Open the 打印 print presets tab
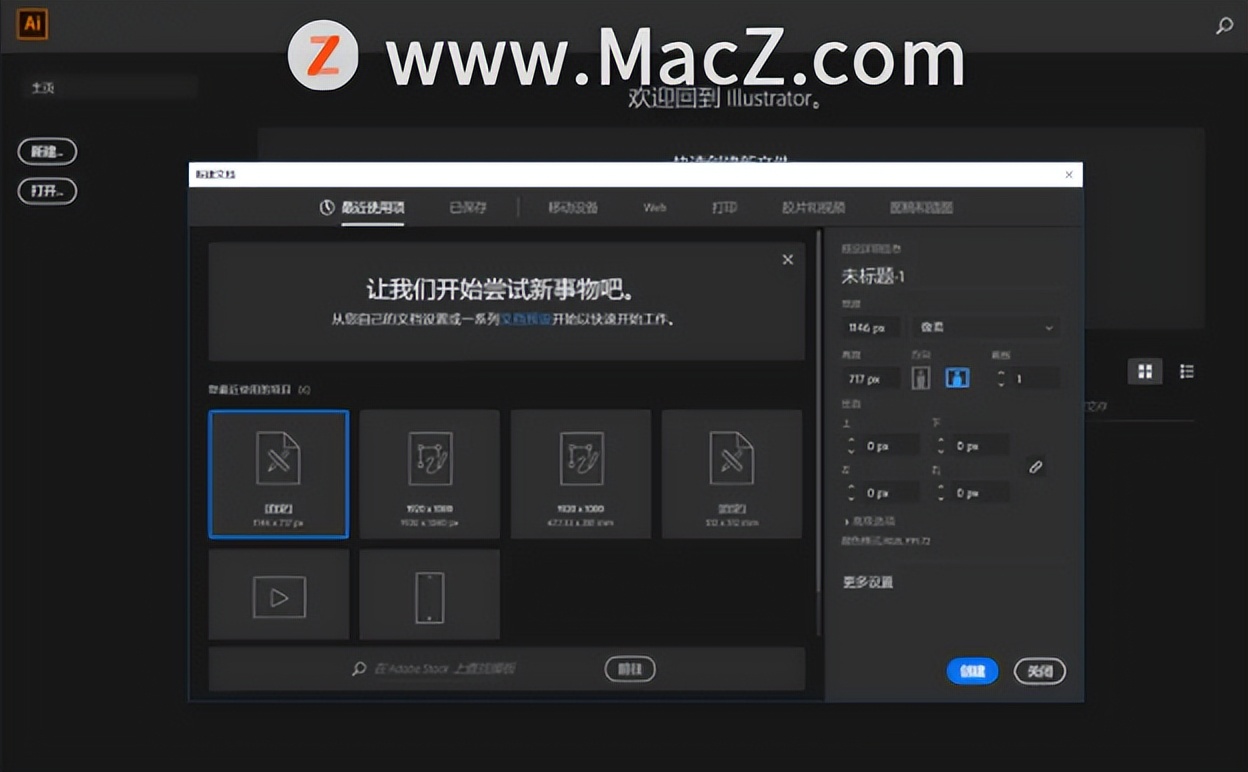The height and width of the screenshot is (772, 1248). [724, 207]
